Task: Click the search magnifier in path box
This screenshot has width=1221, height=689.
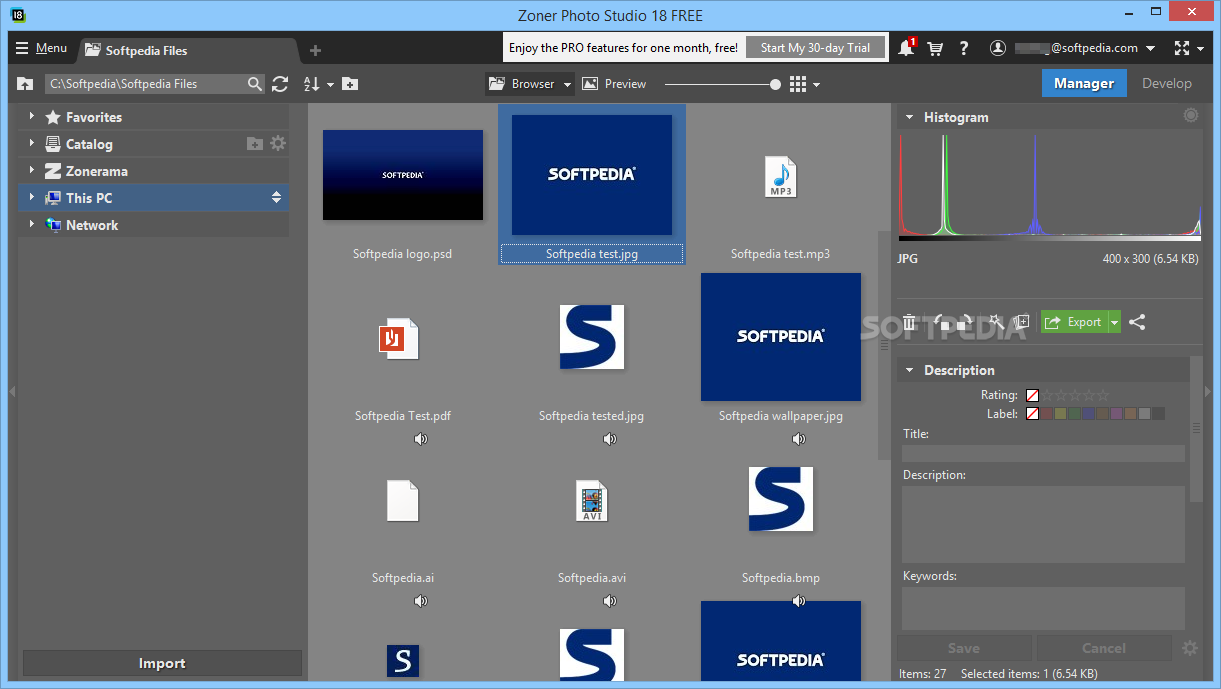Action: [255, 84]
